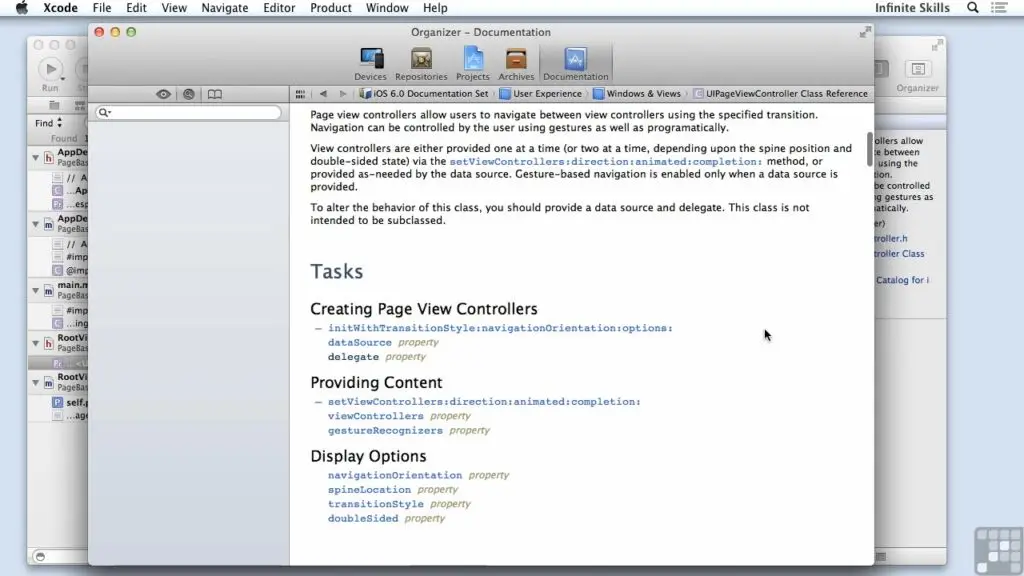Screen dimensions: 1024x576
Task: Select the project navigator folder icon
Action: point(54,105)
